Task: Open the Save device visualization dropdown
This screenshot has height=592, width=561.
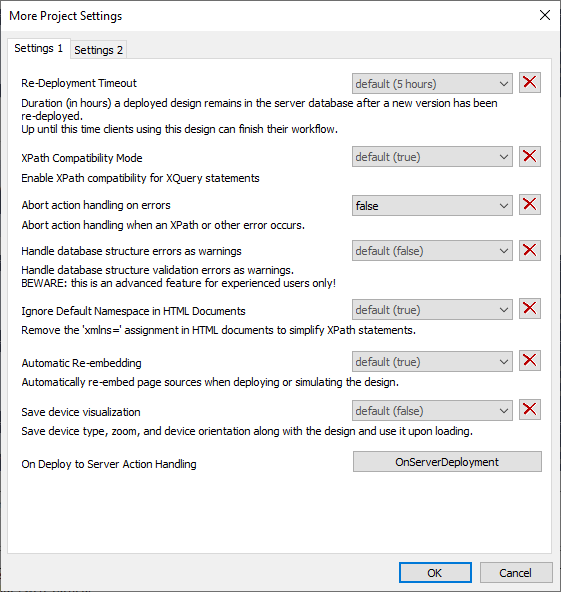Action: click(432, 410)
